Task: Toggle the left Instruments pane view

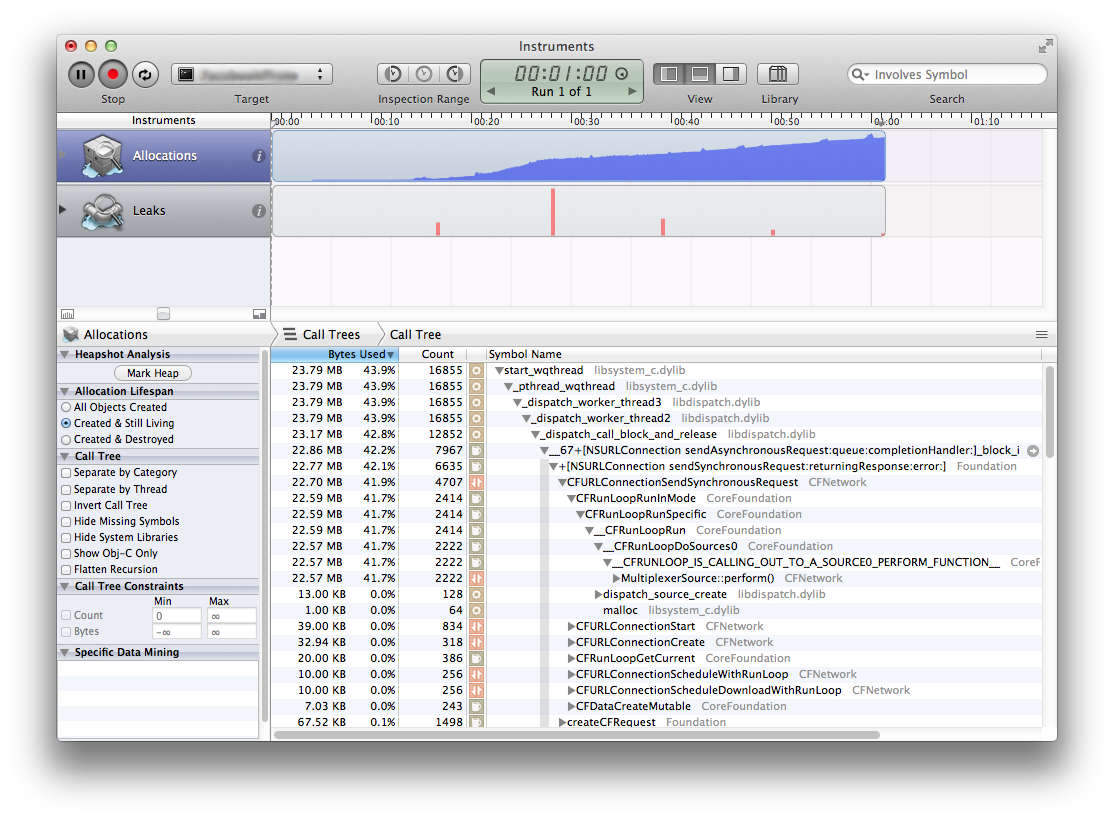Action: [x=669, y=74]
